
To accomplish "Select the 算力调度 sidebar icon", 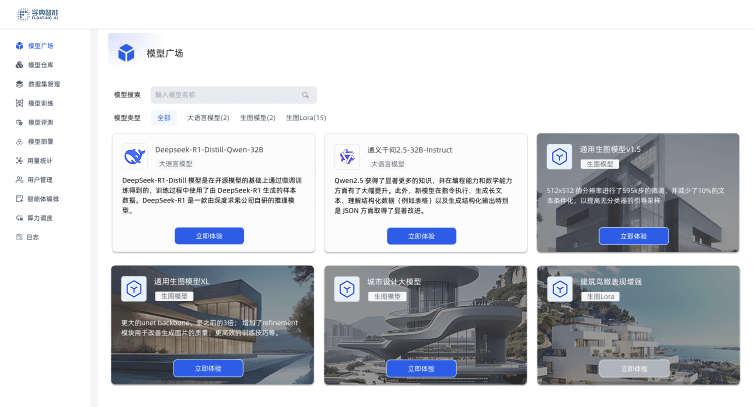I will (19, 217).
